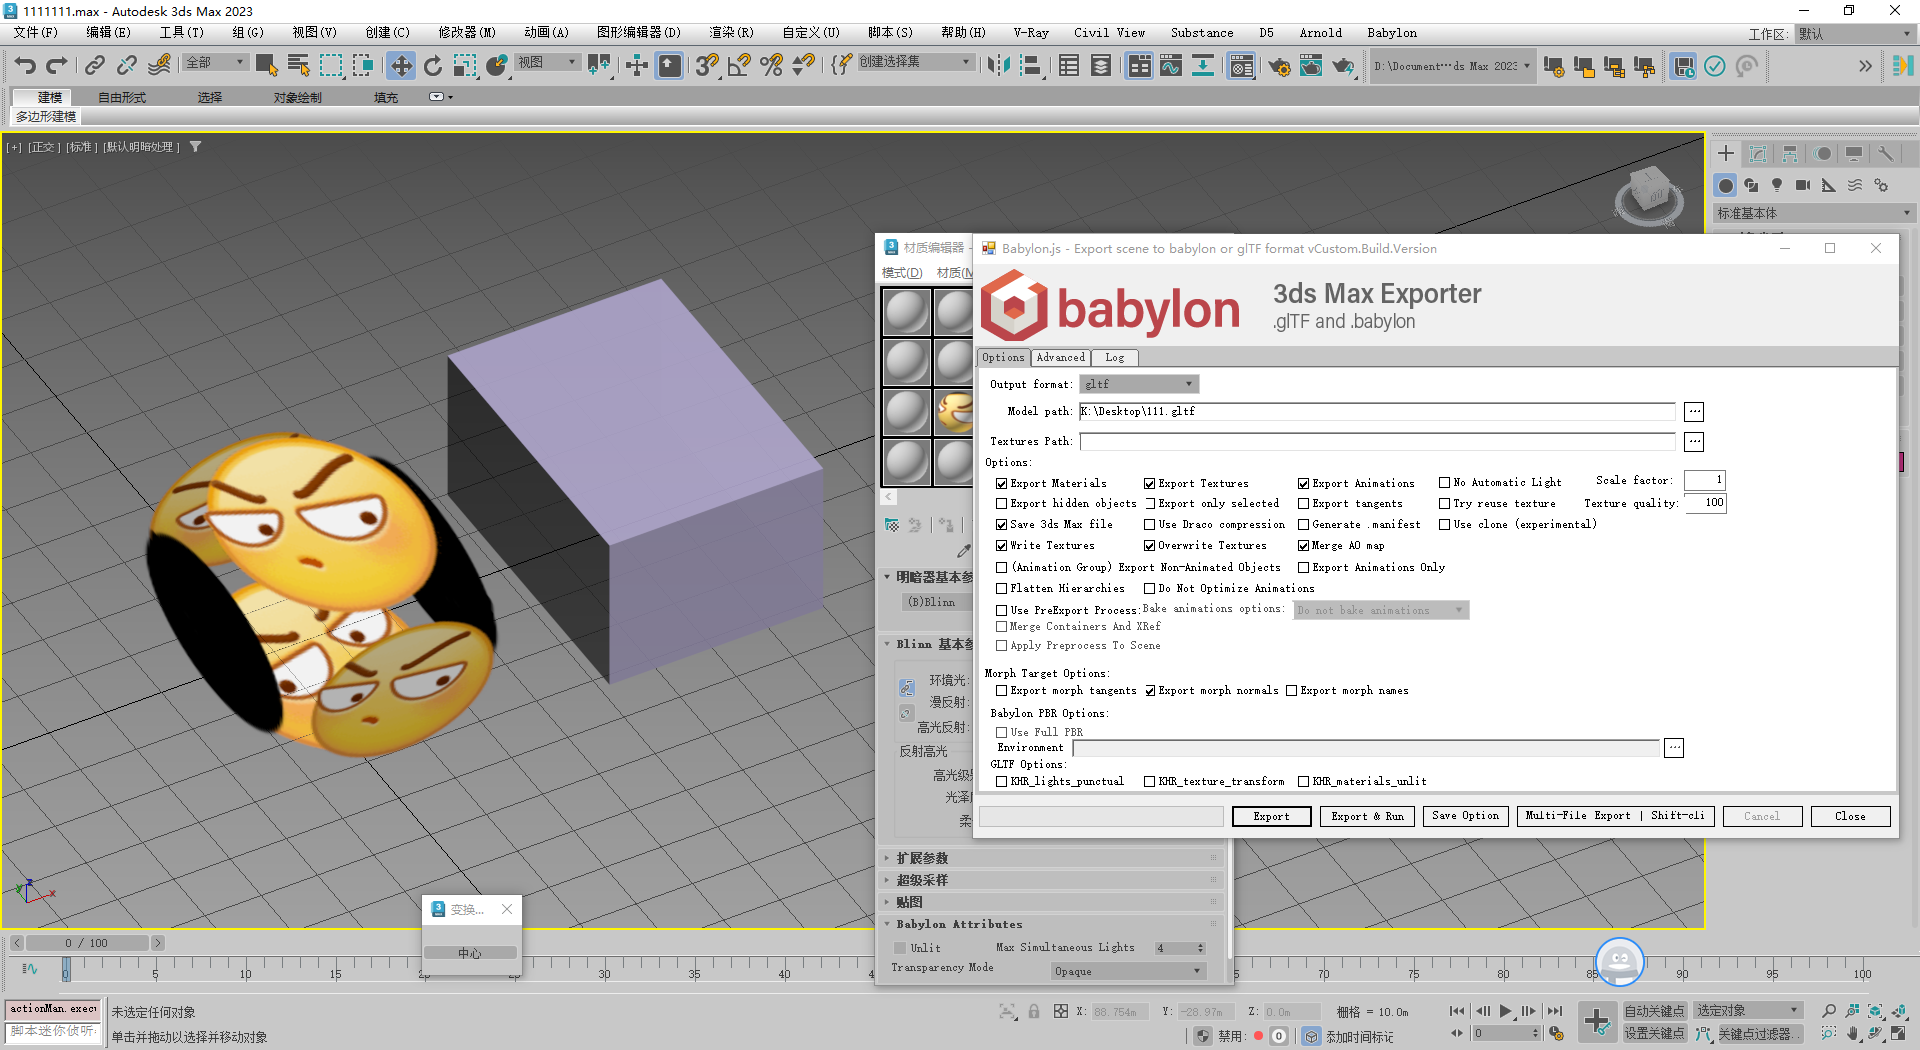Image resolution: width=1920 pixels, height=1050 pixels.
Task: Expand the 扩展参数 rollout
Action: pos(1049,858)
